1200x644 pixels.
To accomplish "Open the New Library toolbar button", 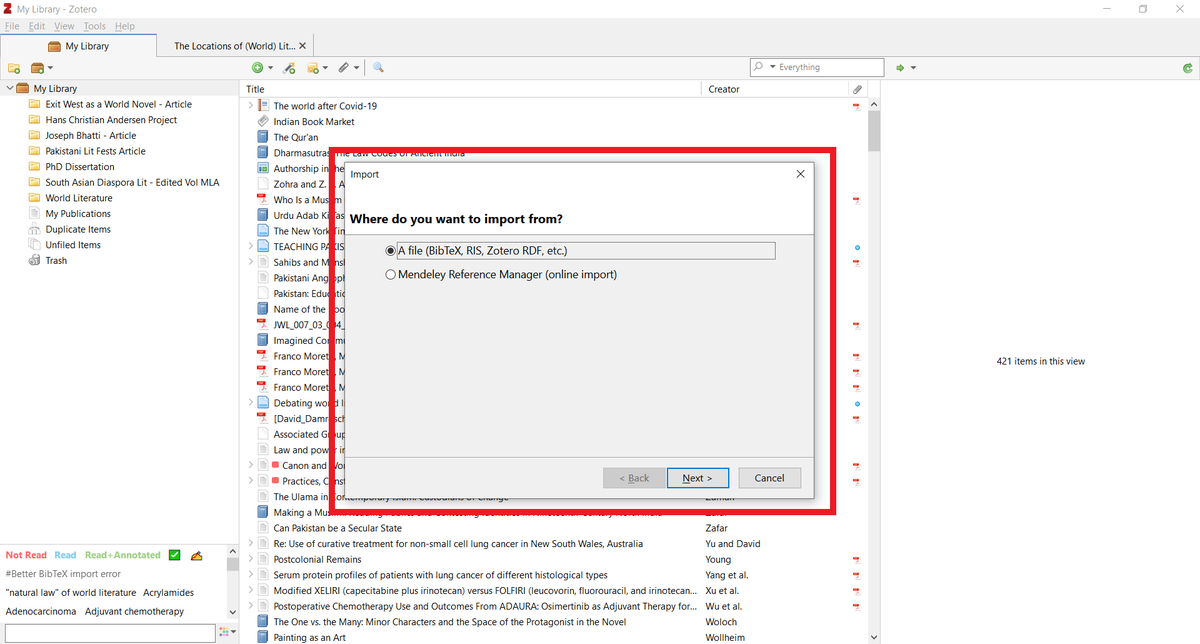I will (x=40, y=68).
